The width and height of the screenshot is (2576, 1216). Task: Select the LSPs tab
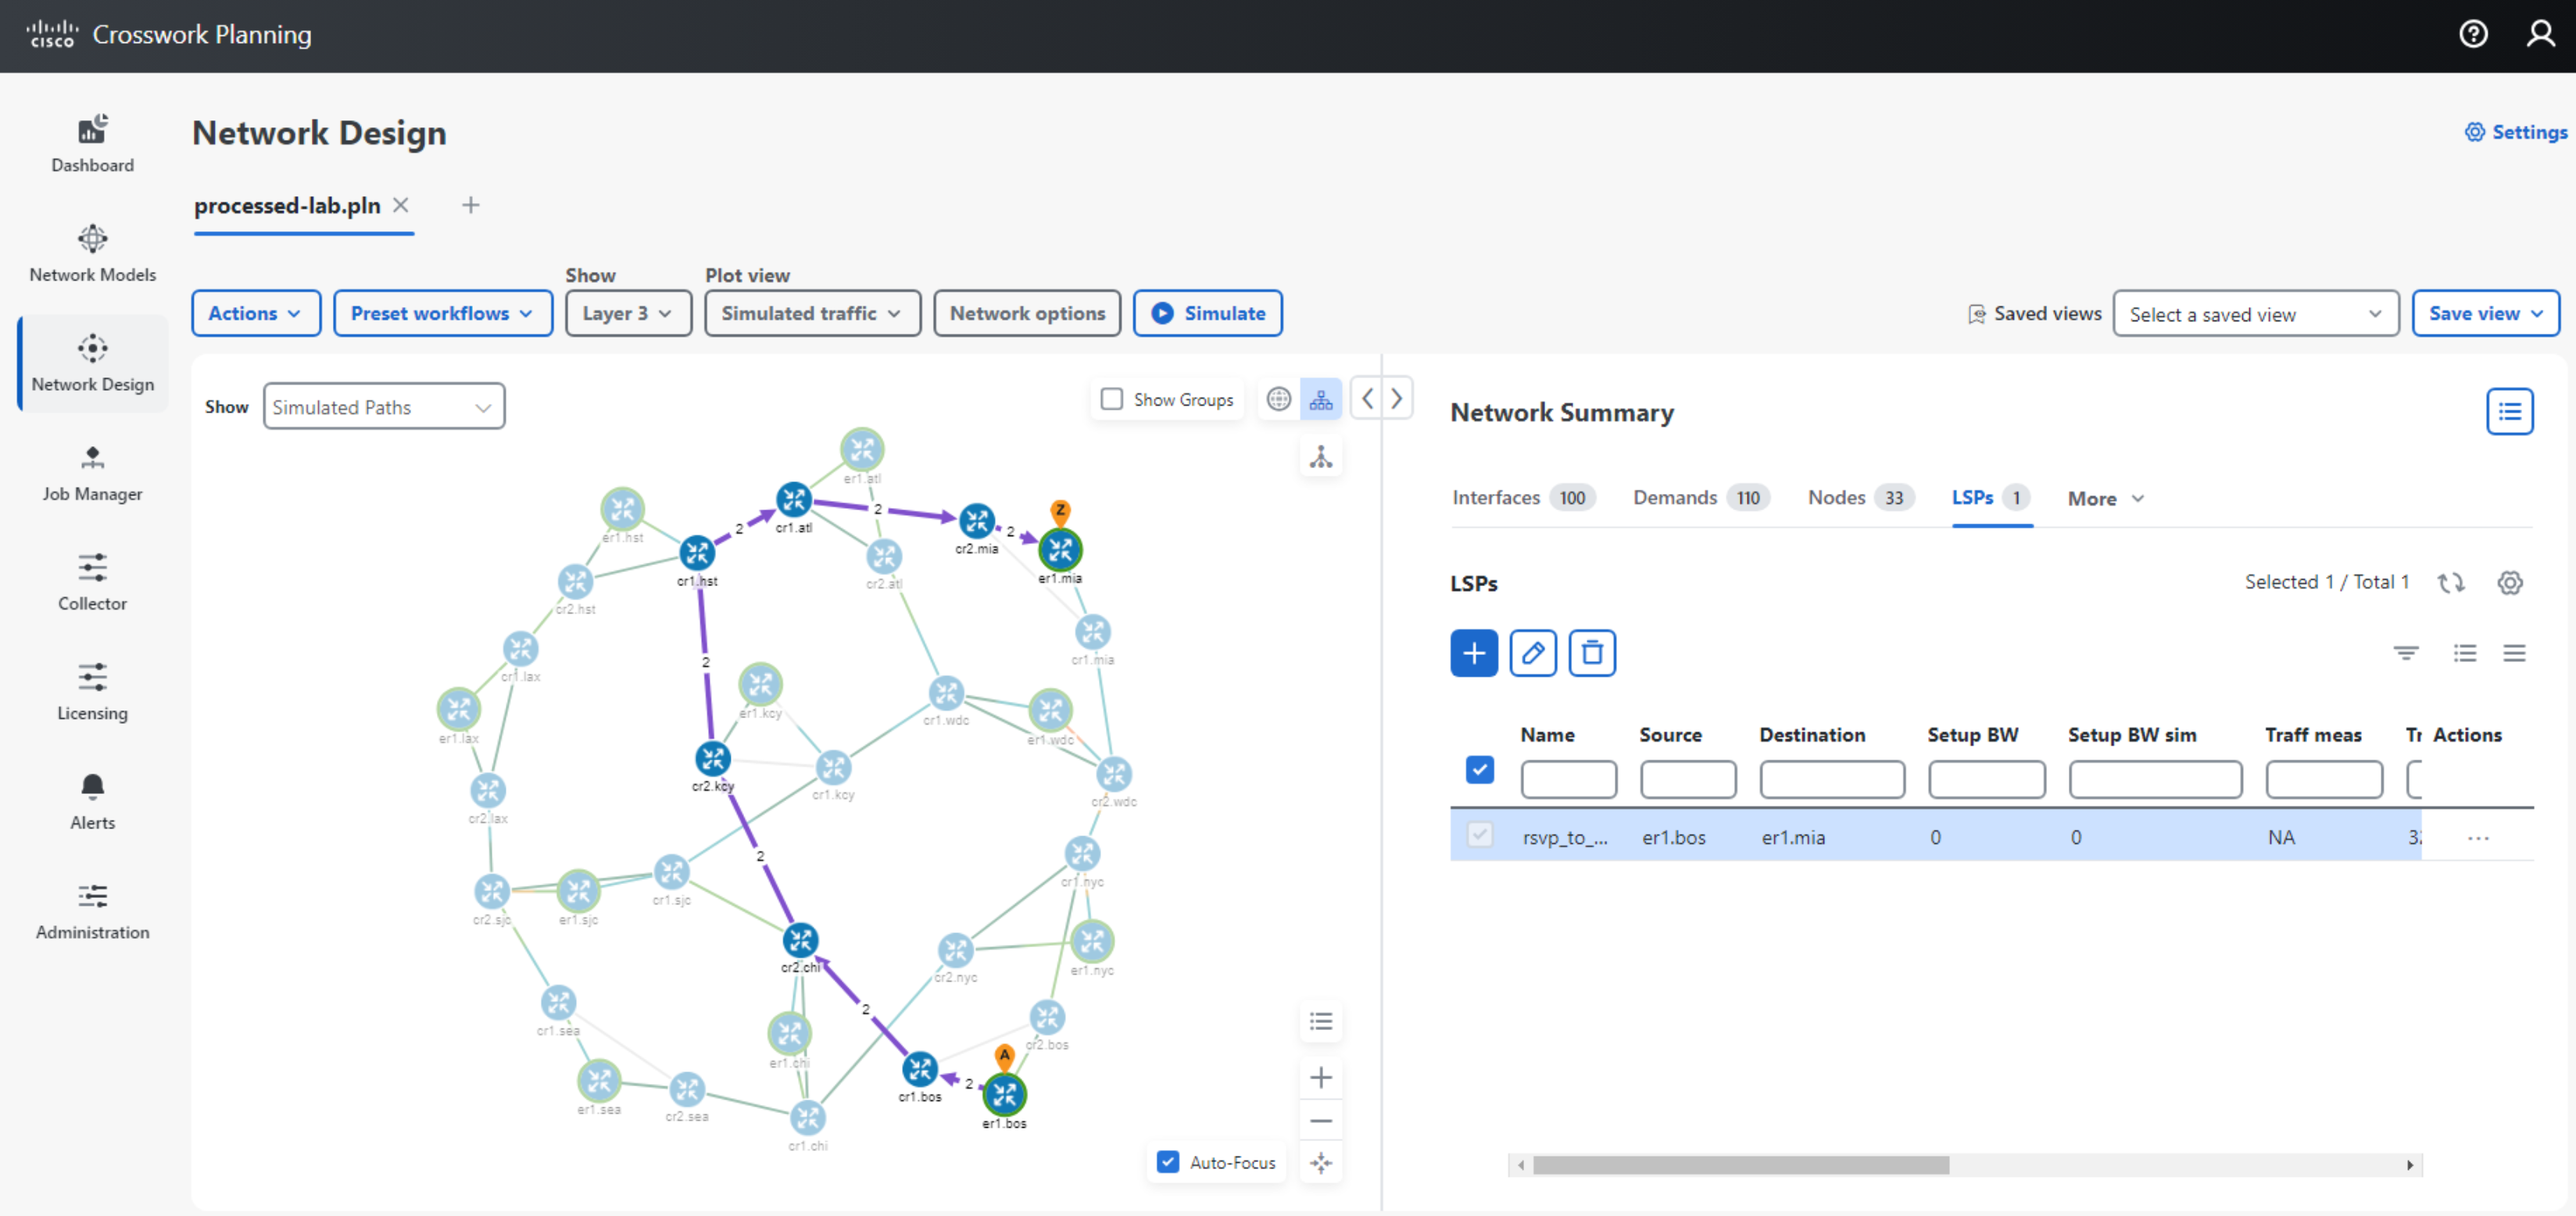click(1991, 497)
